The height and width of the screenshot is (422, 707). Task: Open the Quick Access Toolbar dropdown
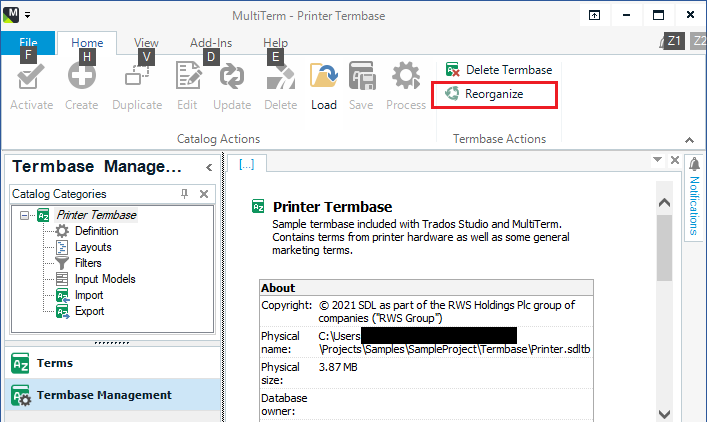pos(28,15)
